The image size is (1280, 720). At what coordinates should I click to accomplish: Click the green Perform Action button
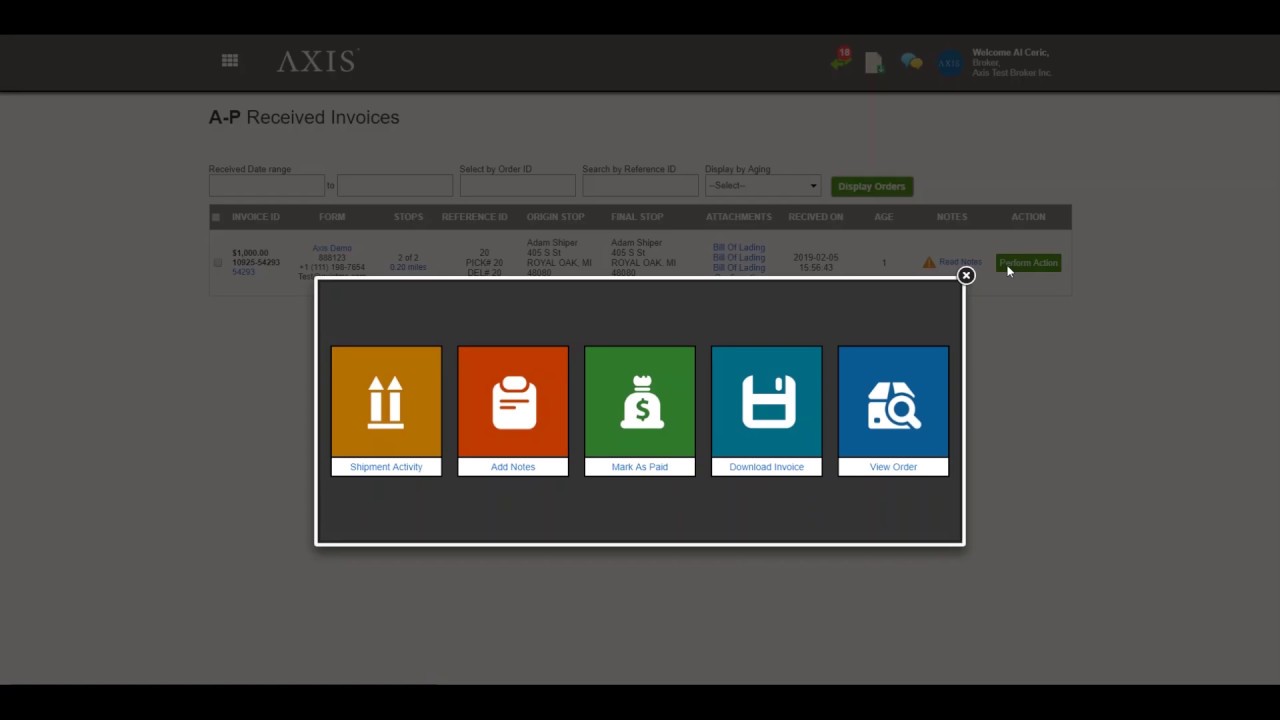pyautogui.click(x=1029, y=263)
